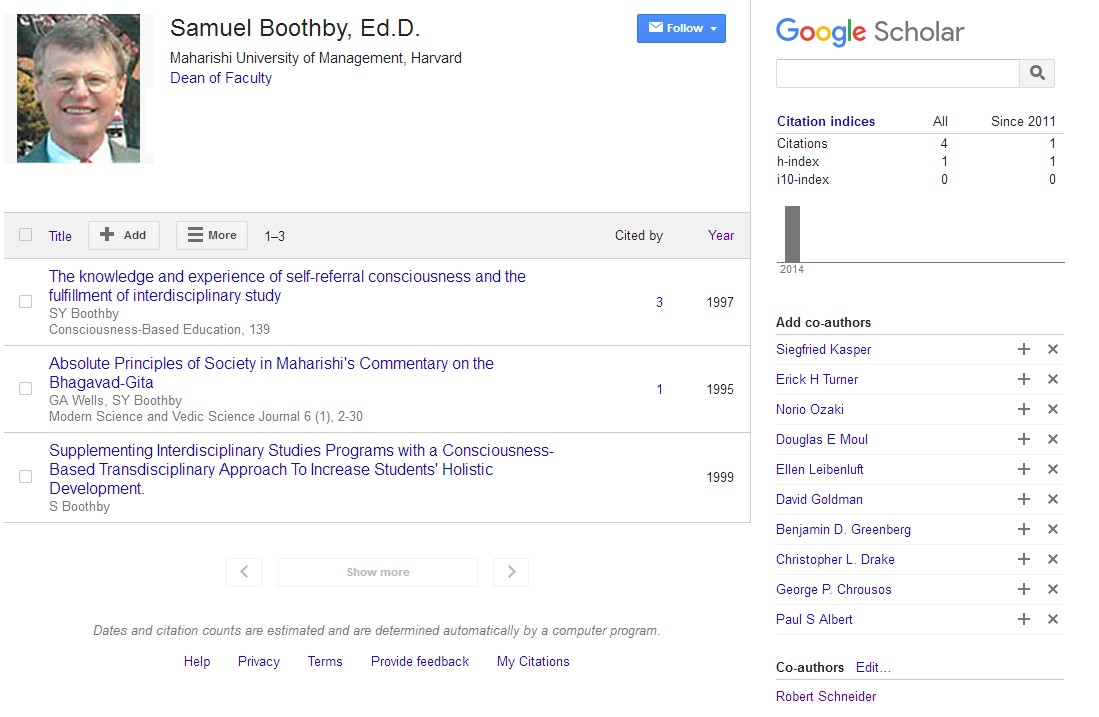Sort articles by Title column header

[x=60, y=236]
